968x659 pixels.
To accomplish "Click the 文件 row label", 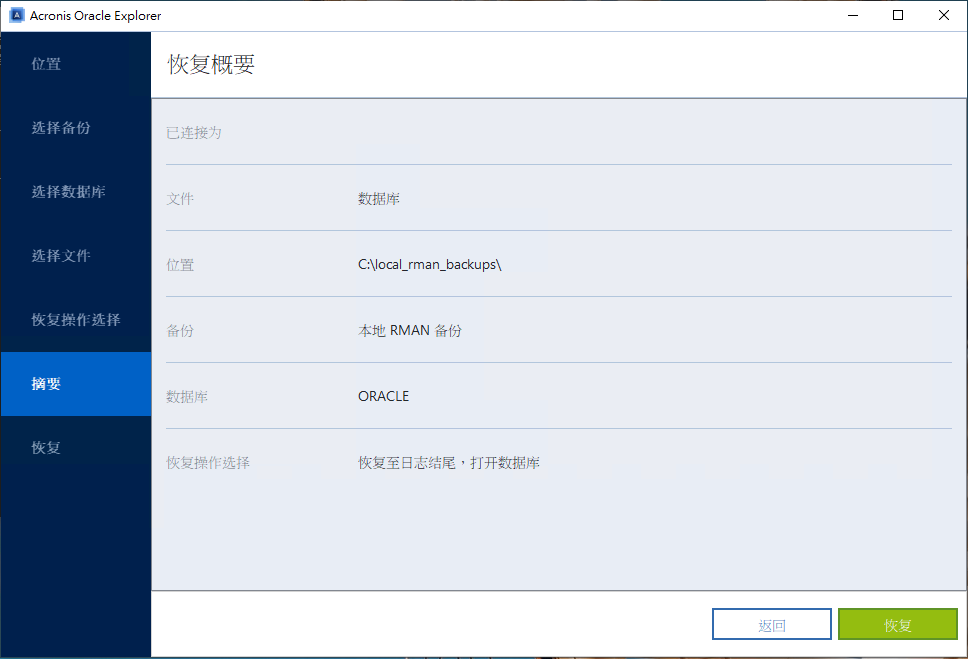I will tap(180, 199).
